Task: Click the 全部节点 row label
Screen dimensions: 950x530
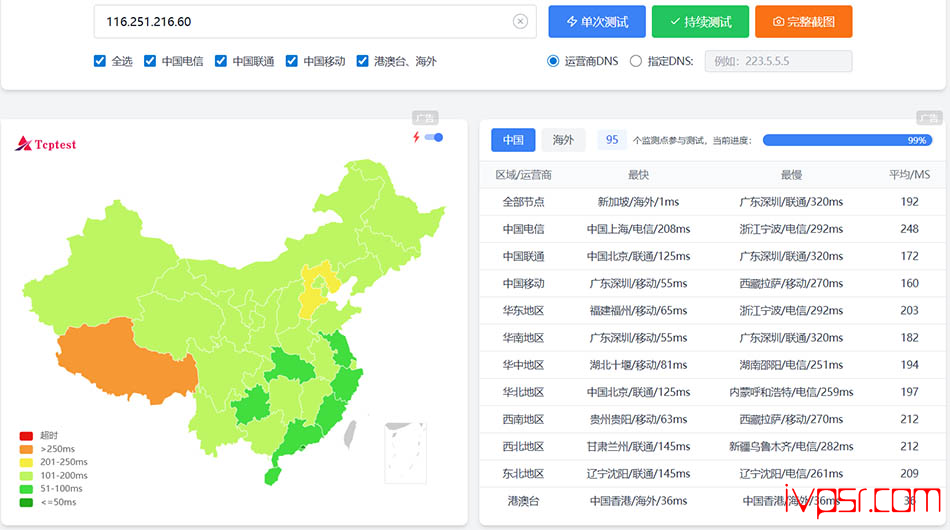Action: tap(523, 202)
